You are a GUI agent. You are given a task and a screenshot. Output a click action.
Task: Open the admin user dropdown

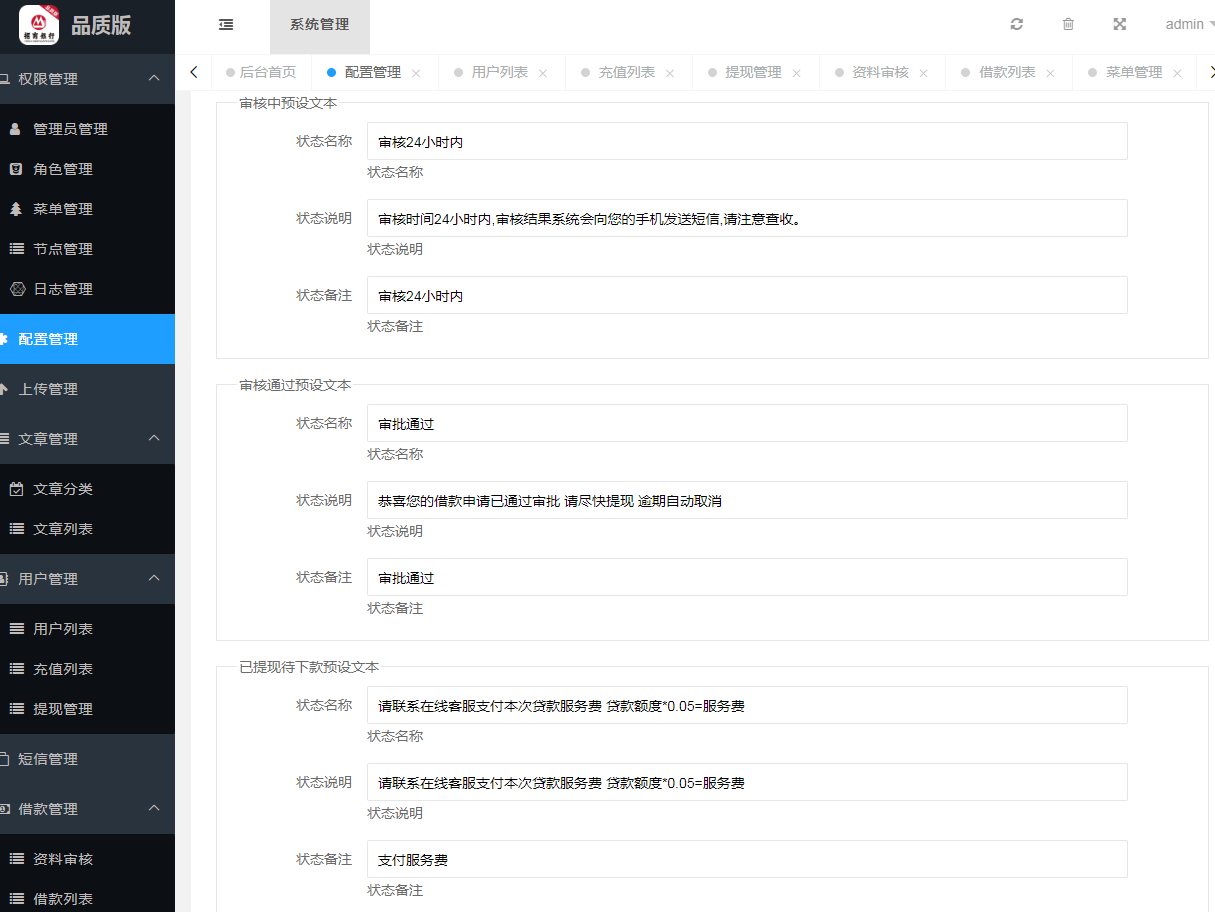click(1189, 24)
